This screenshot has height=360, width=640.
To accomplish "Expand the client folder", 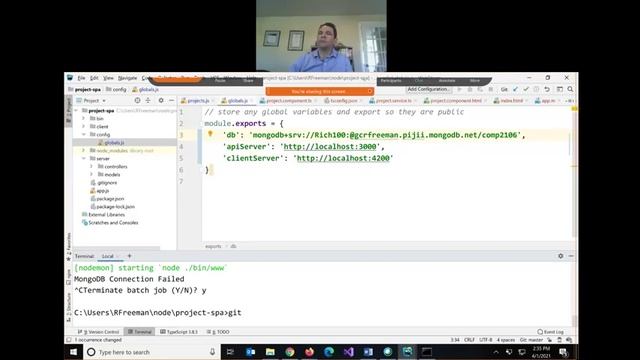I will (84, 127).
